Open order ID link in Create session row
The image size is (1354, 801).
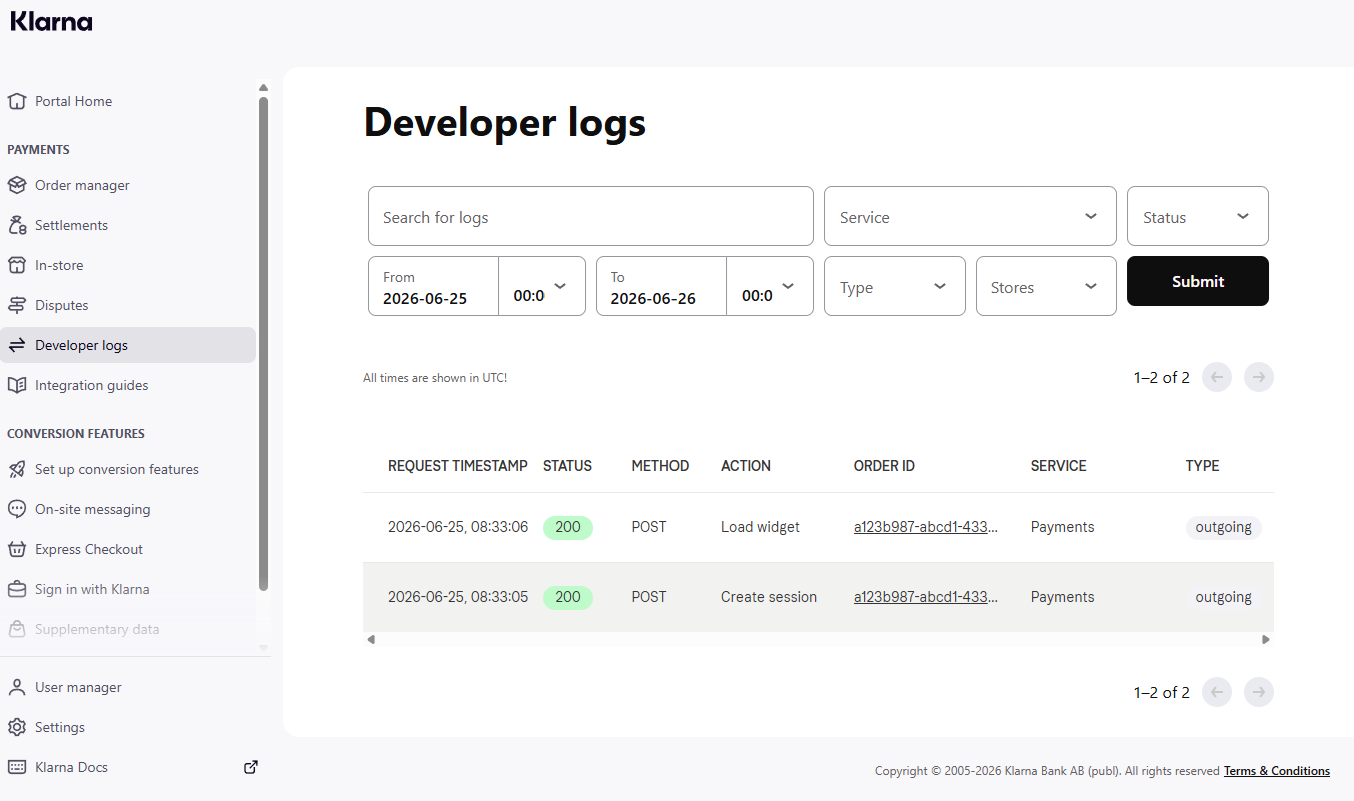926,597
